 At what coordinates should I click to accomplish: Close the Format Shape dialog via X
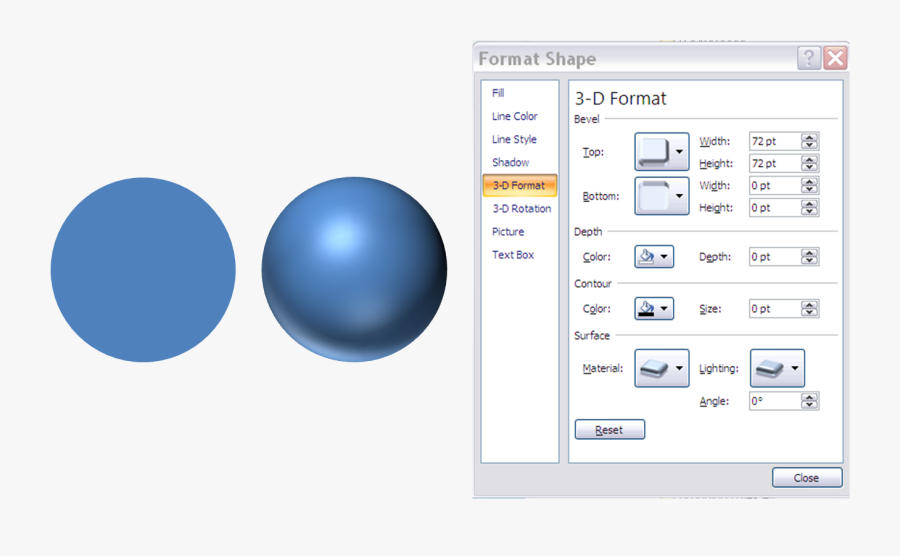pyautogui.click(x=836, y=58)
